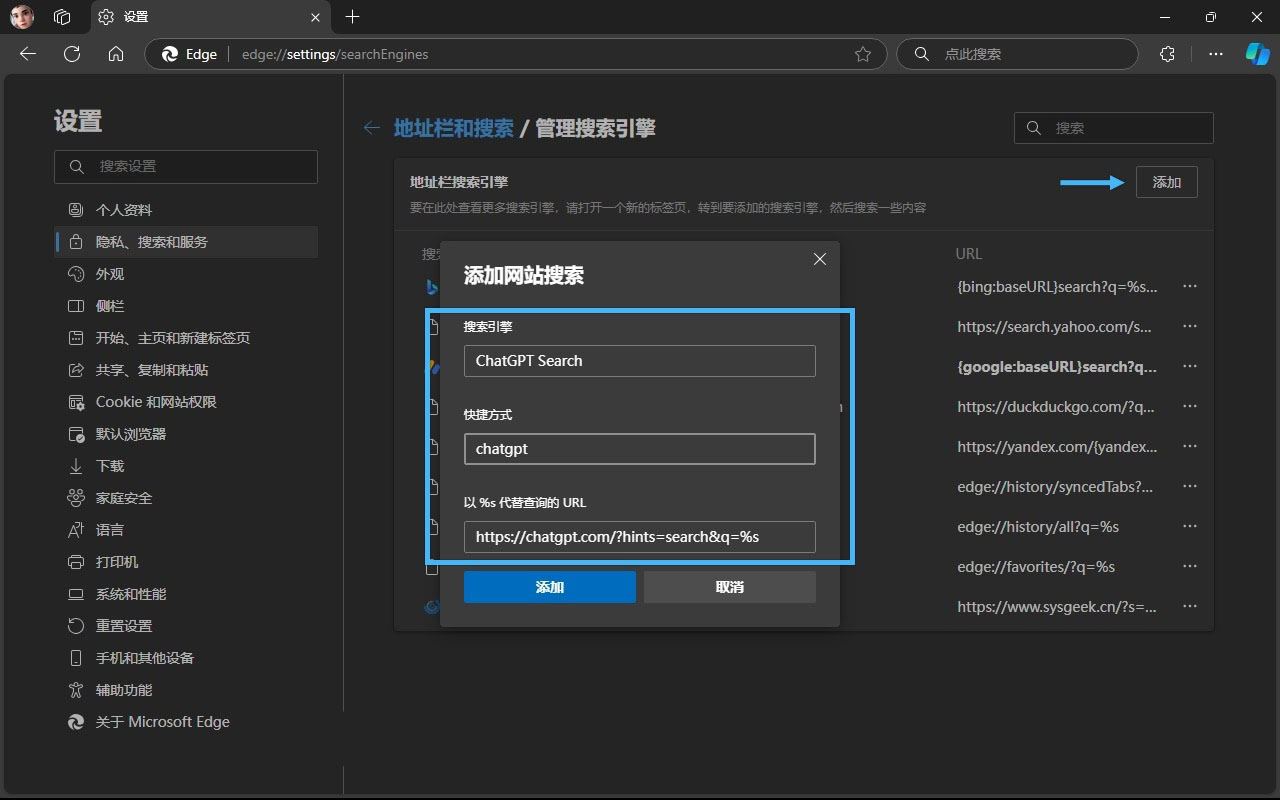This screenshot has width=1280, height=800.
Task: Select the edge://favorites/?q=%s text
Action: click(x=1036, y=566)
